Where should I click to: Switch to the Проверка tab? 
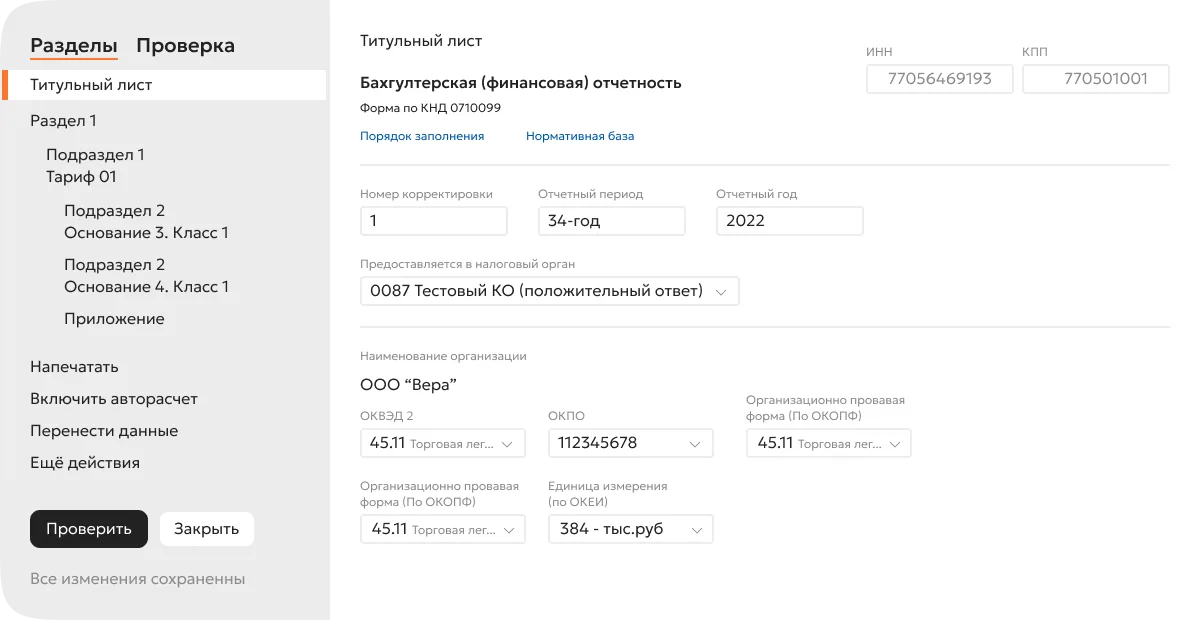pyautogui.click(x=185, y=46)
